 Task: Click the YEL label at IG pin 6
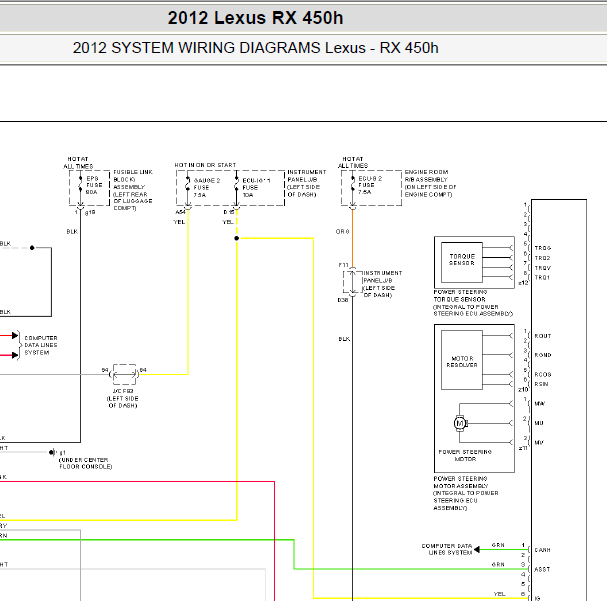pyautogui.click(x=499, y=594)
